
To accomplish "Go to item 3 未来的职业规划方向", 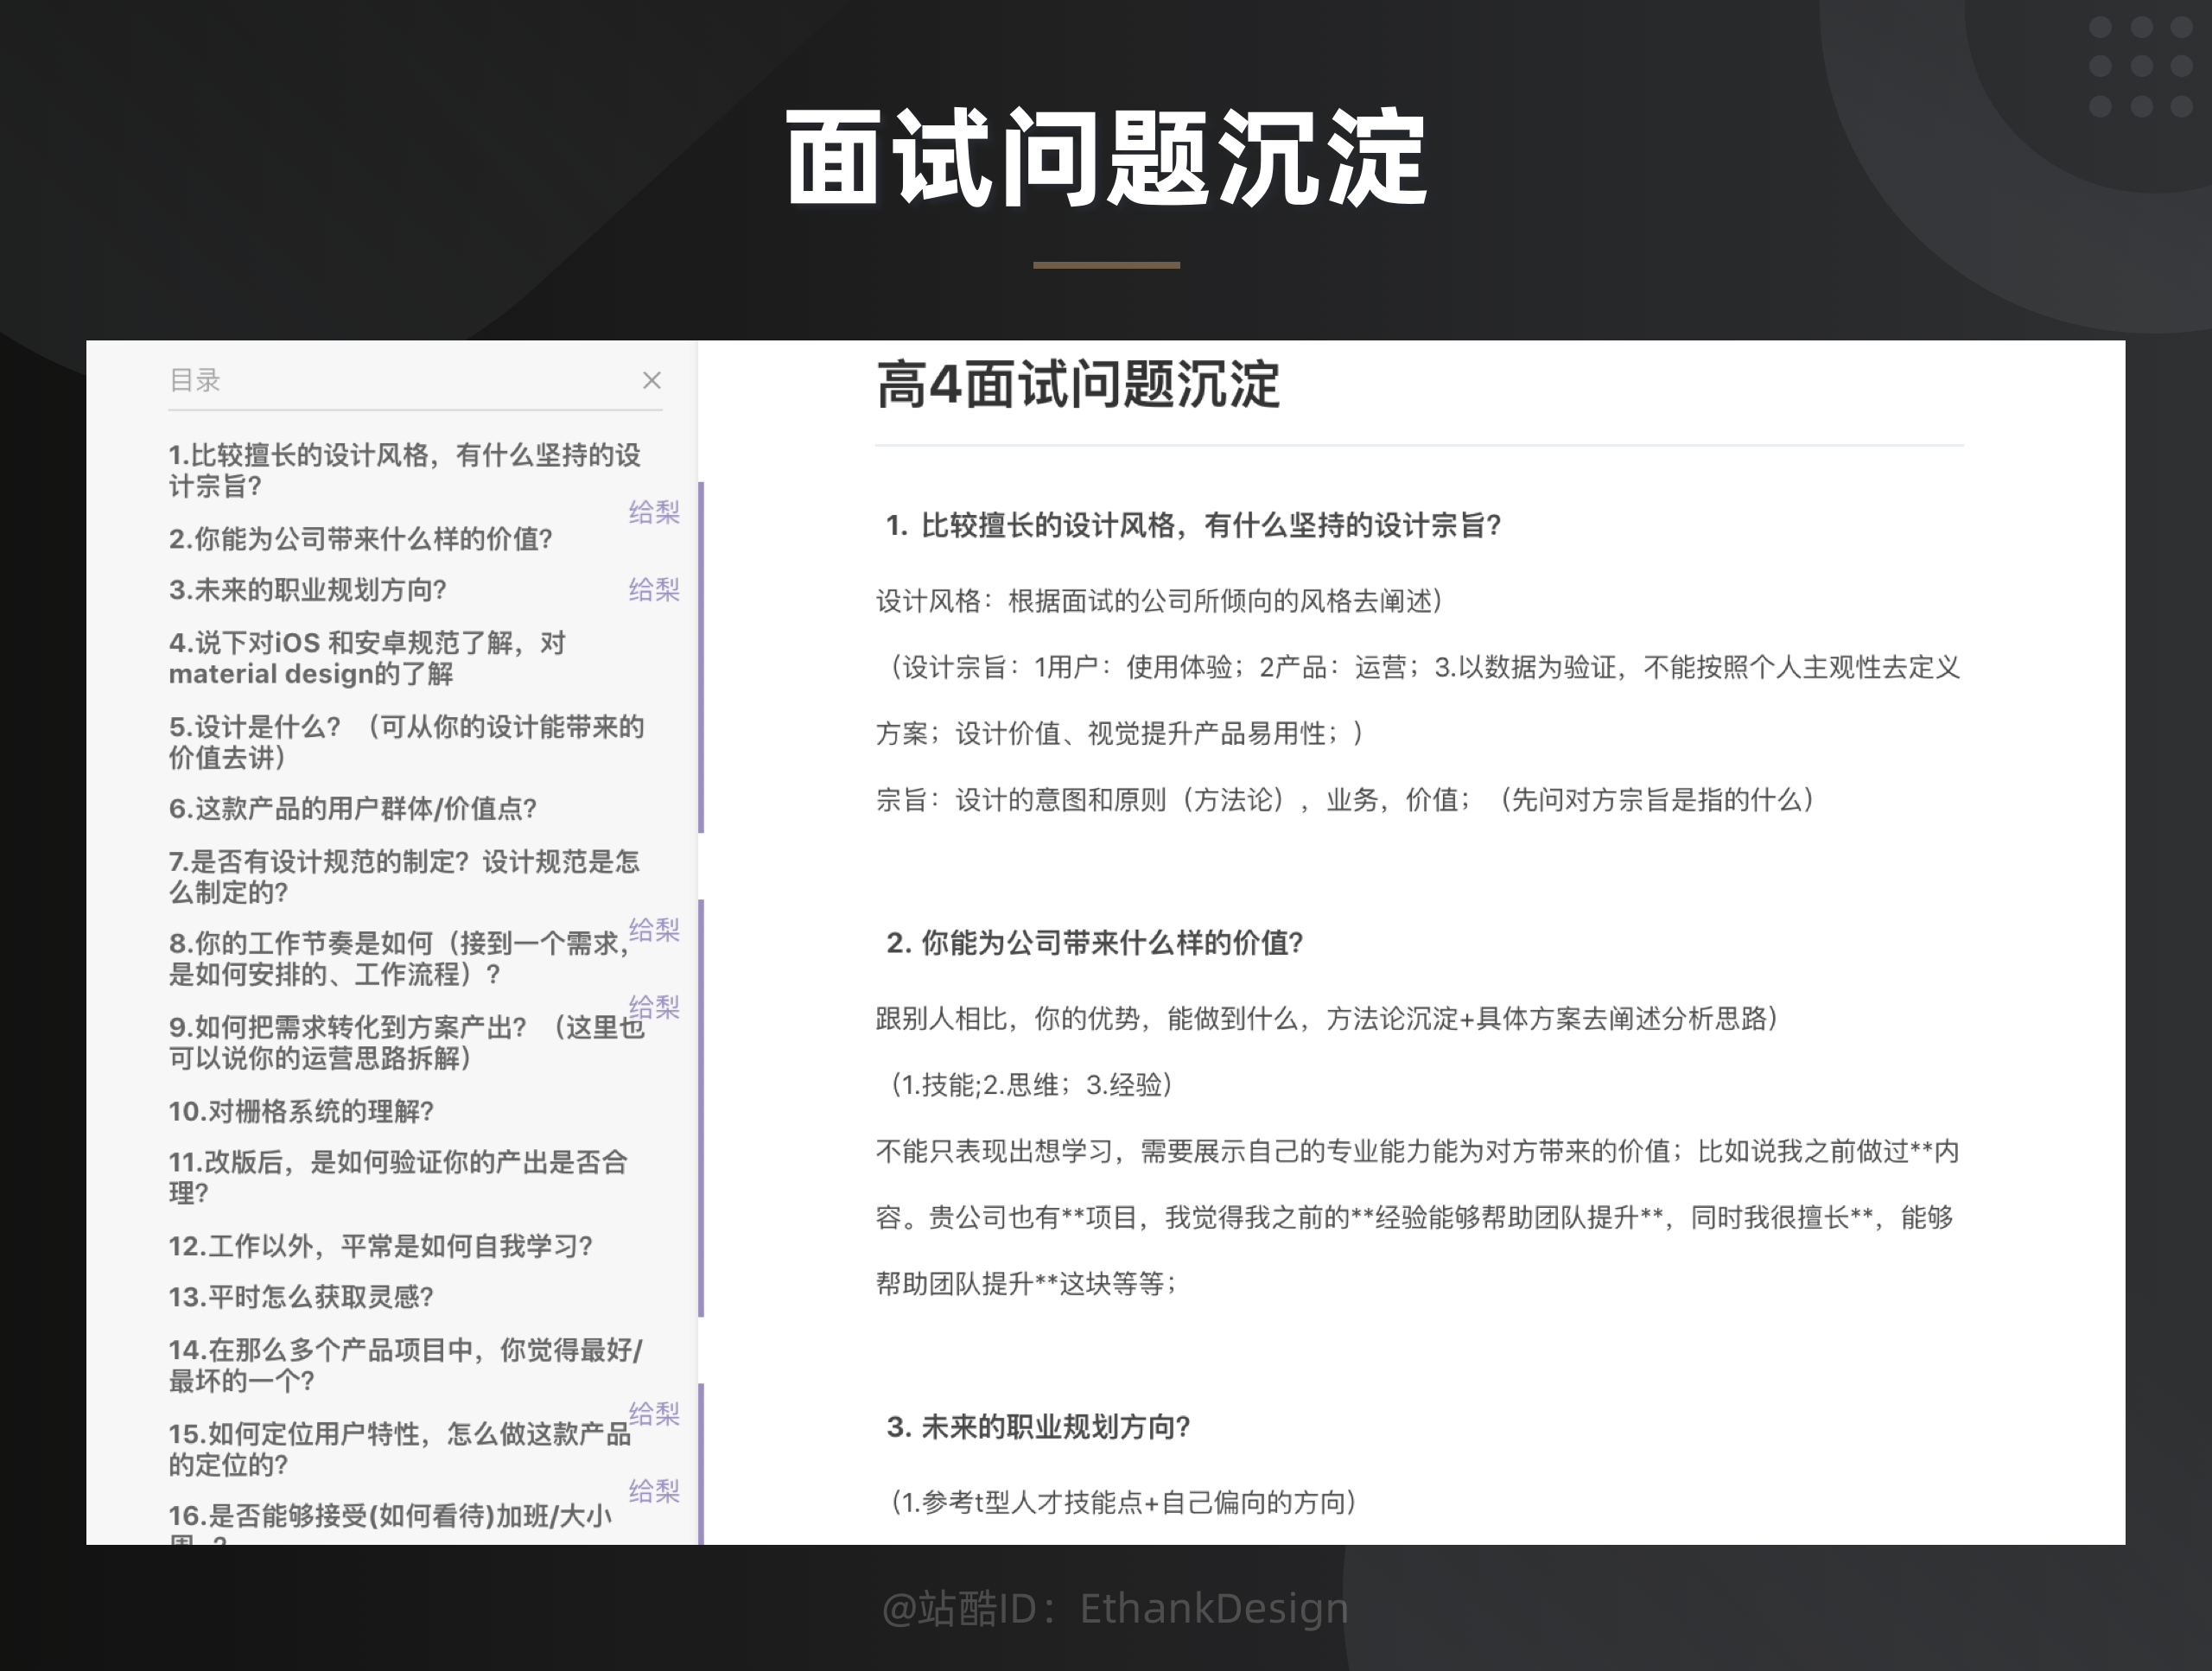I will pos(307,590).
